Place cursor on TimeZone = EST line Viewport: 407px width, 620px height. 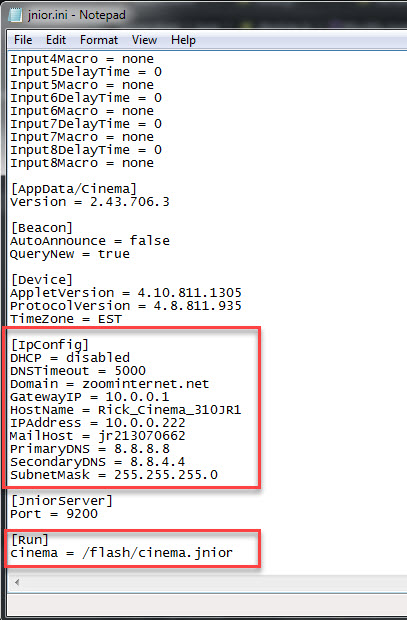pyautogui.click(x=66, y=319)
